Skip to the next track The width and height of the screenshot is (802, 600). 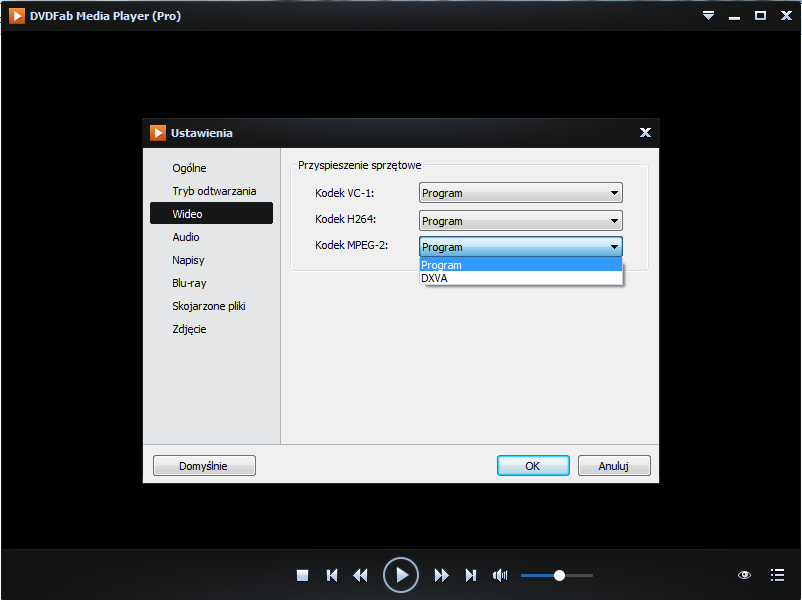coord(471,575)
